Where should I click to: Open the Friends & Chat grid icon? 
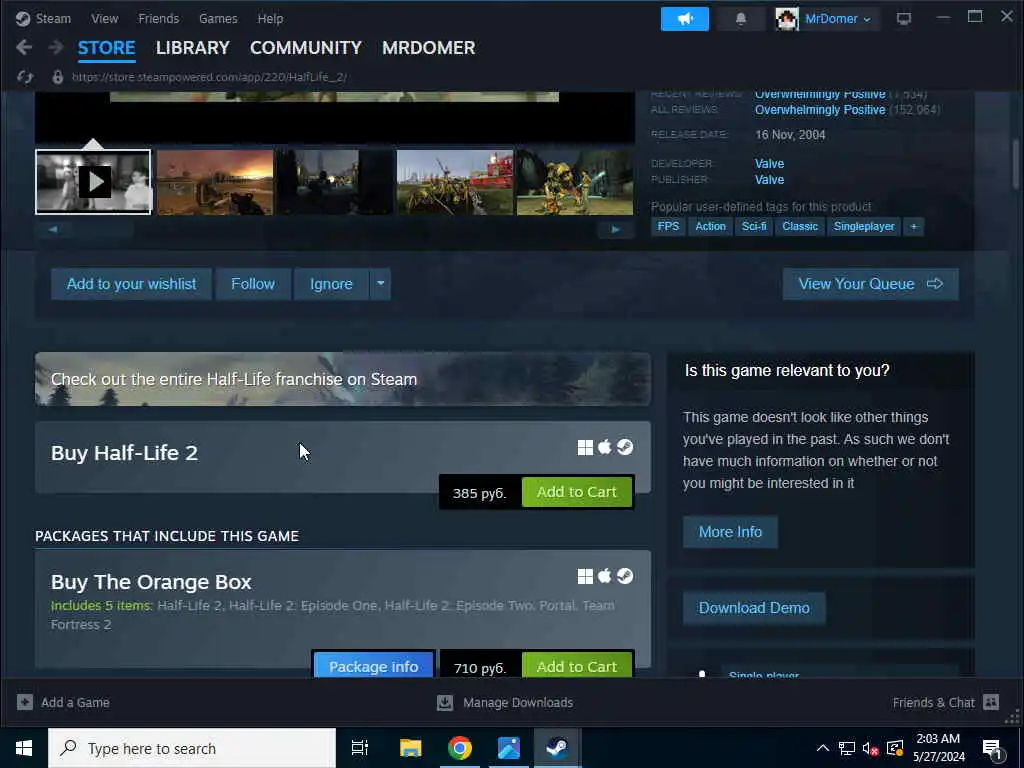tap(991, 702)
